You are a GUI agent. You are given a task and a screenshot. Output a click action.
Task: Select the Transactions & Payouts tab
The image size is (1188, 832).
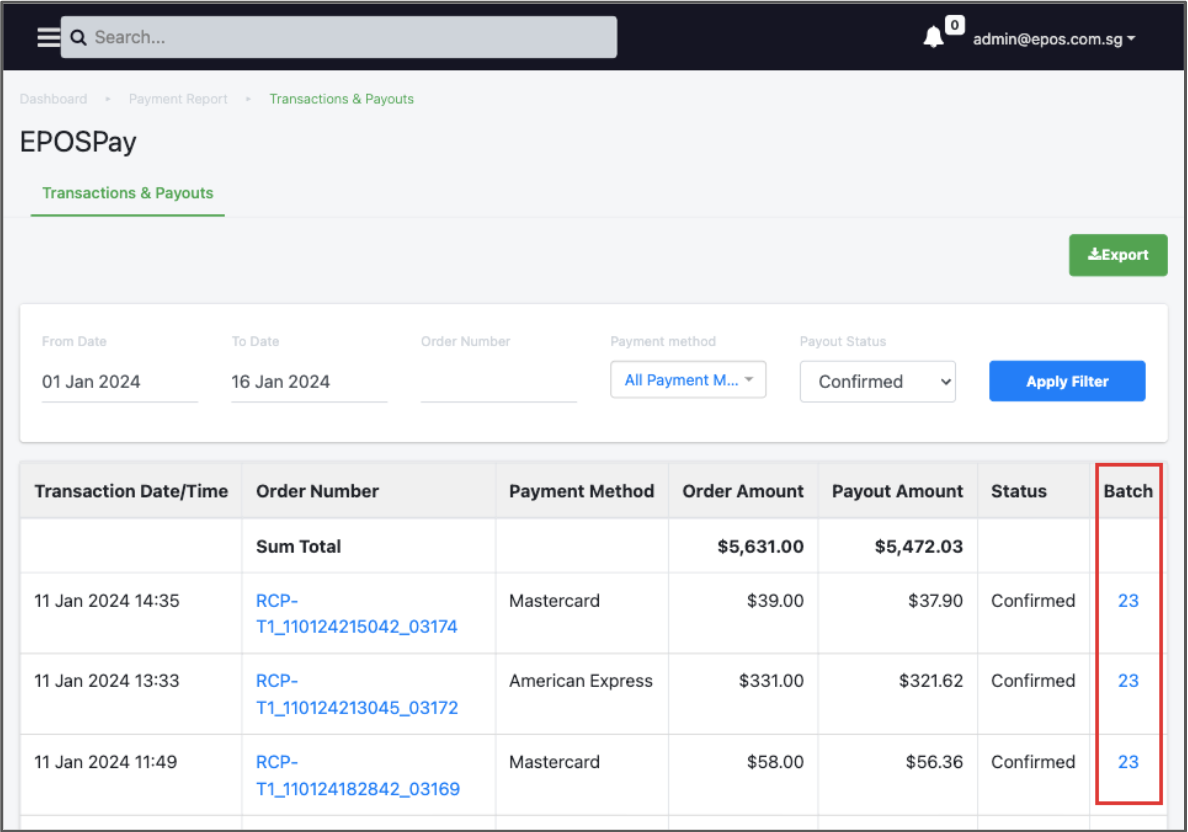click(x=127, y=193)
